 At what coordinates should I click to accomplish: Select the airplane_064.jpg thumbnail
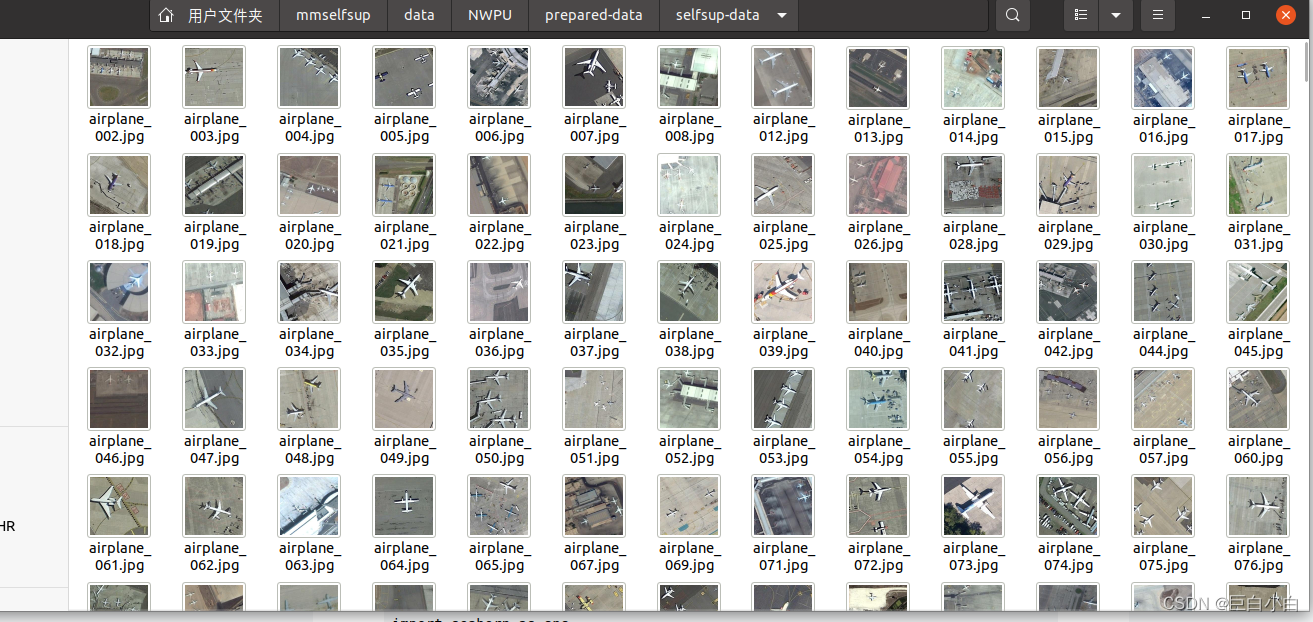point(404,505)
